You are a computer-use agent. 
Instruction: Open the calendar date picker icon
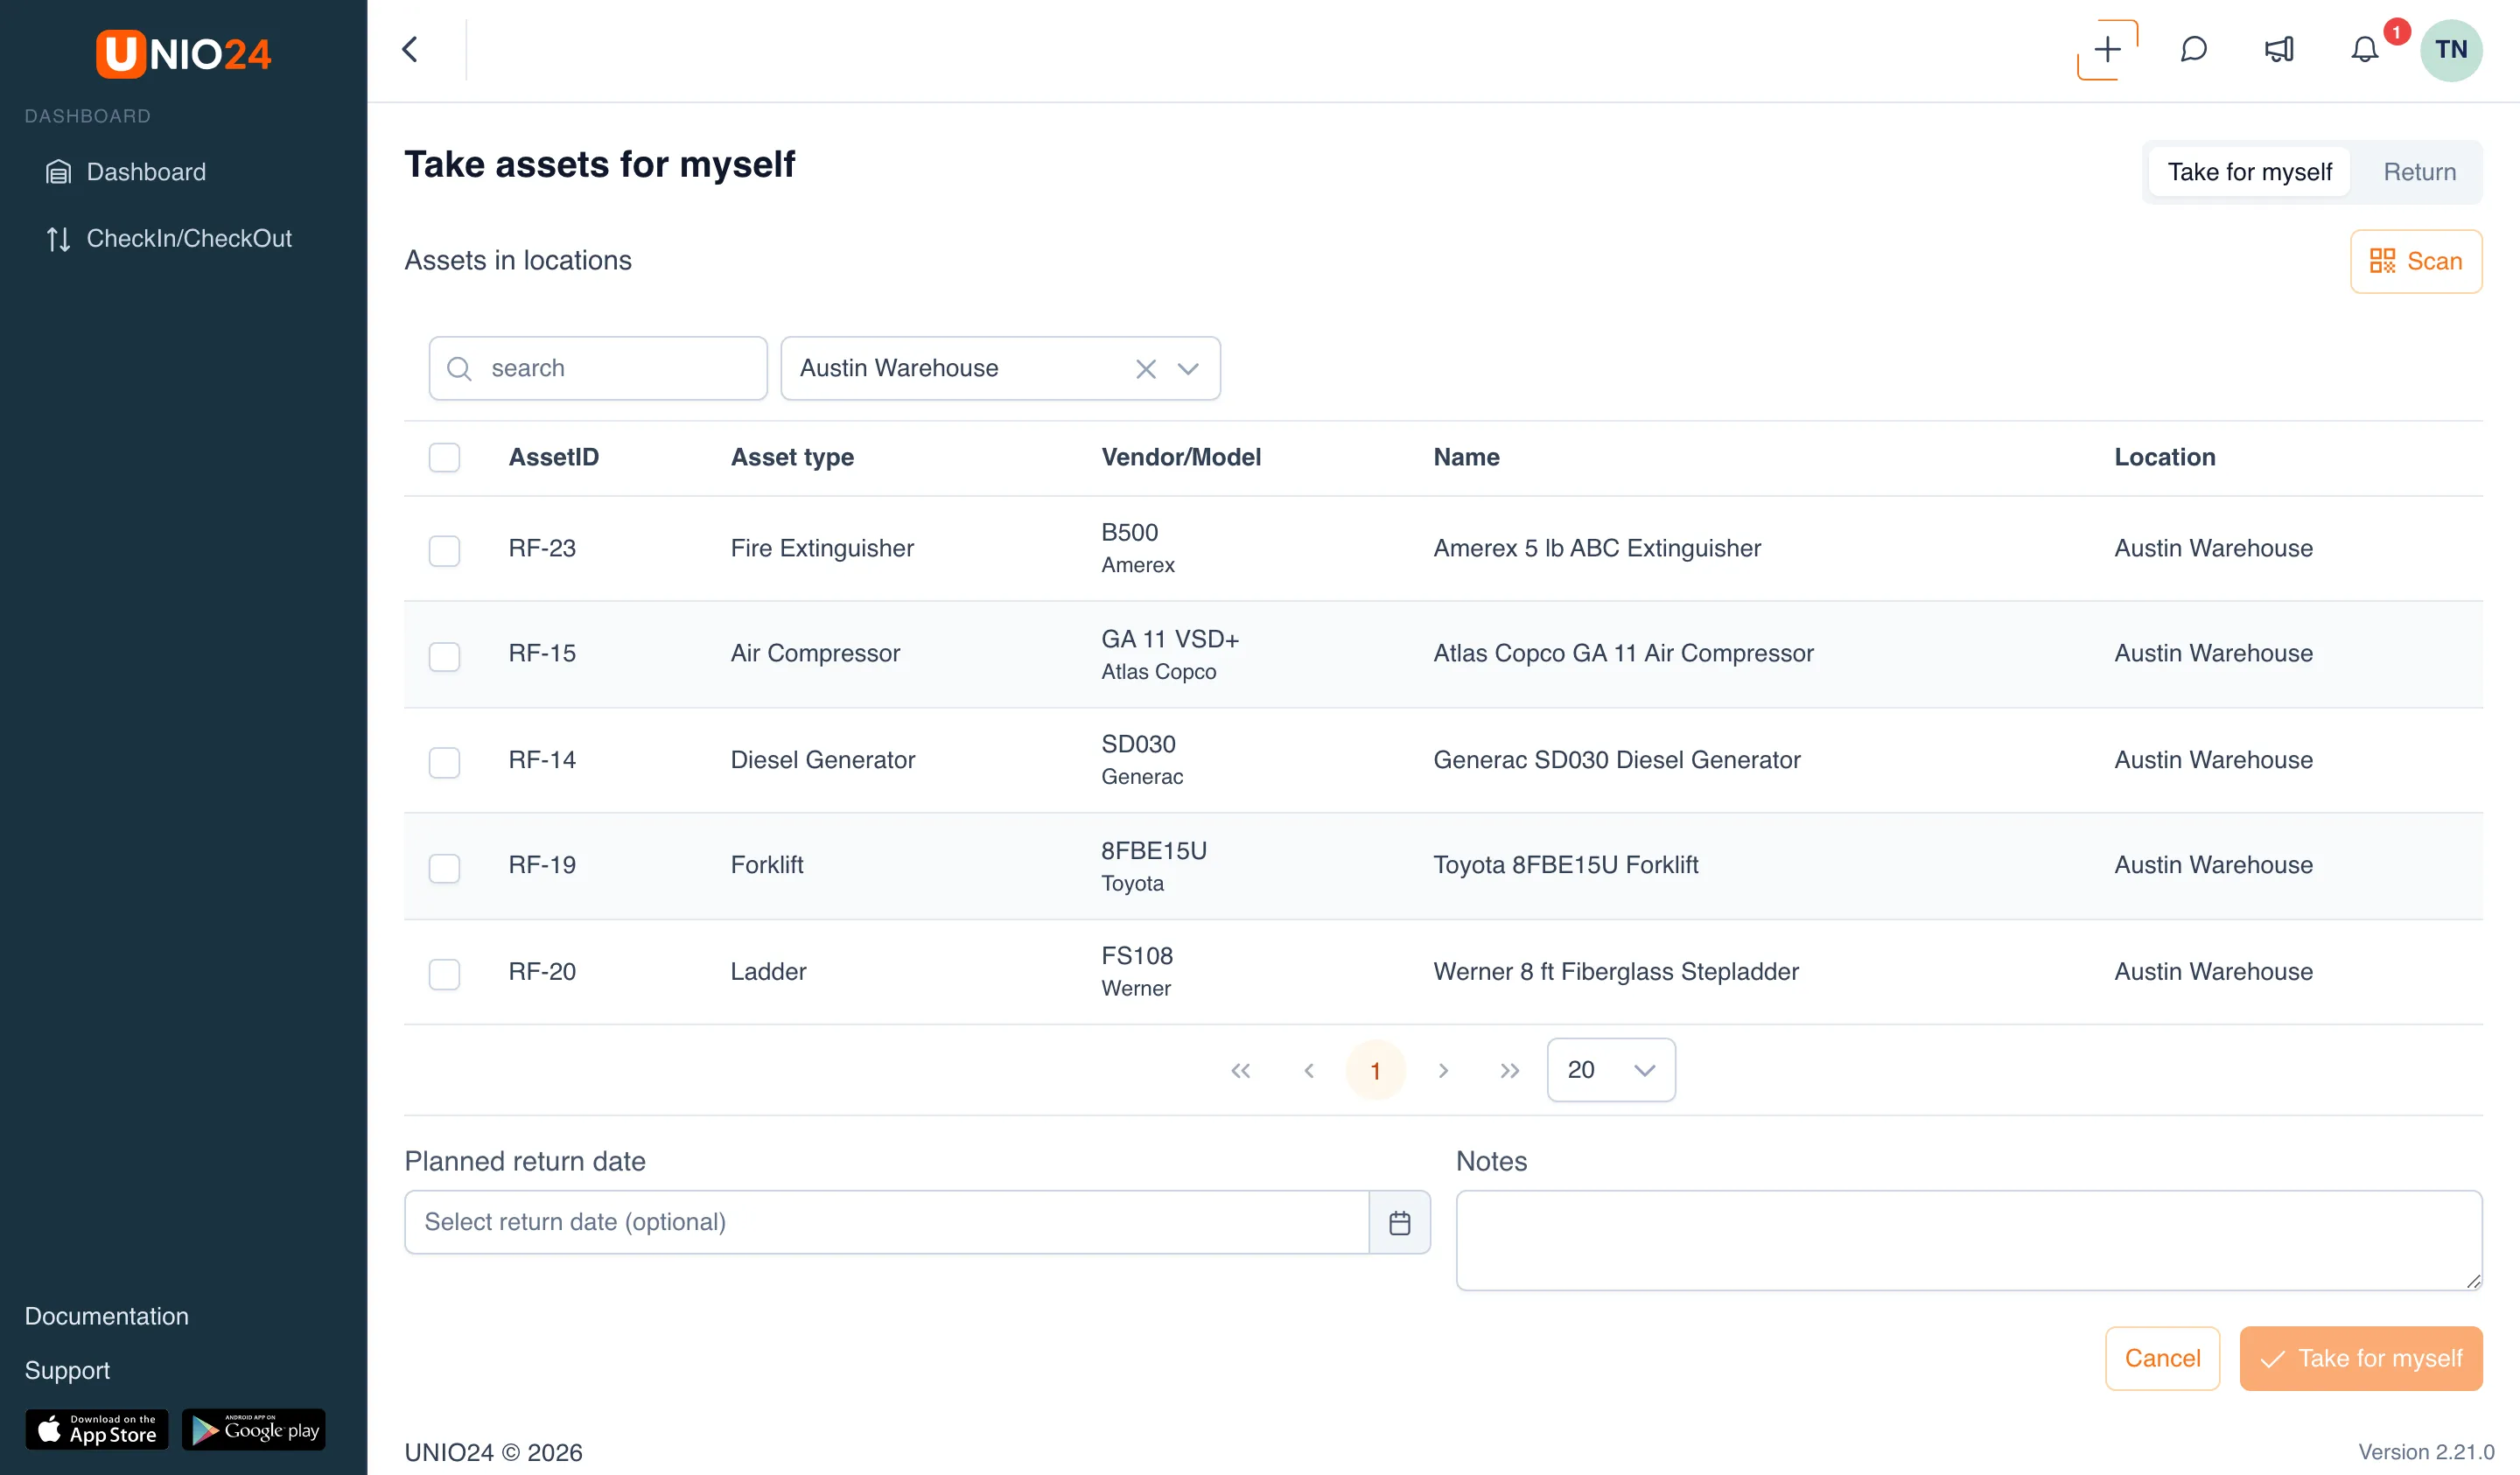click(1399, 1222)
